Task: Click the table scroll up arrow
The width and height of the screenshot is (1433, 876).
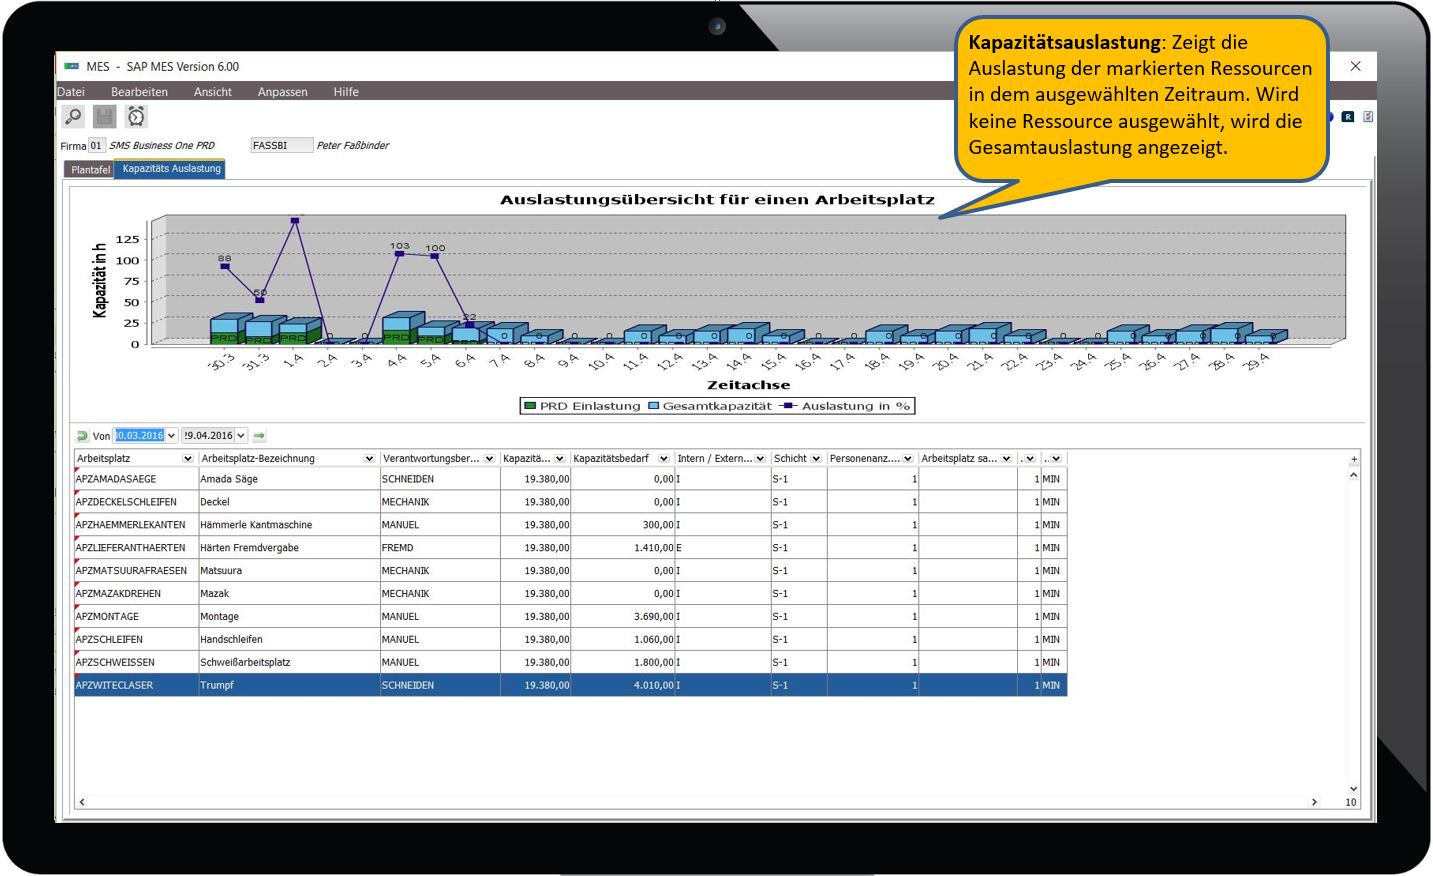Action: pyautogui.click(x=1353, y=475)
